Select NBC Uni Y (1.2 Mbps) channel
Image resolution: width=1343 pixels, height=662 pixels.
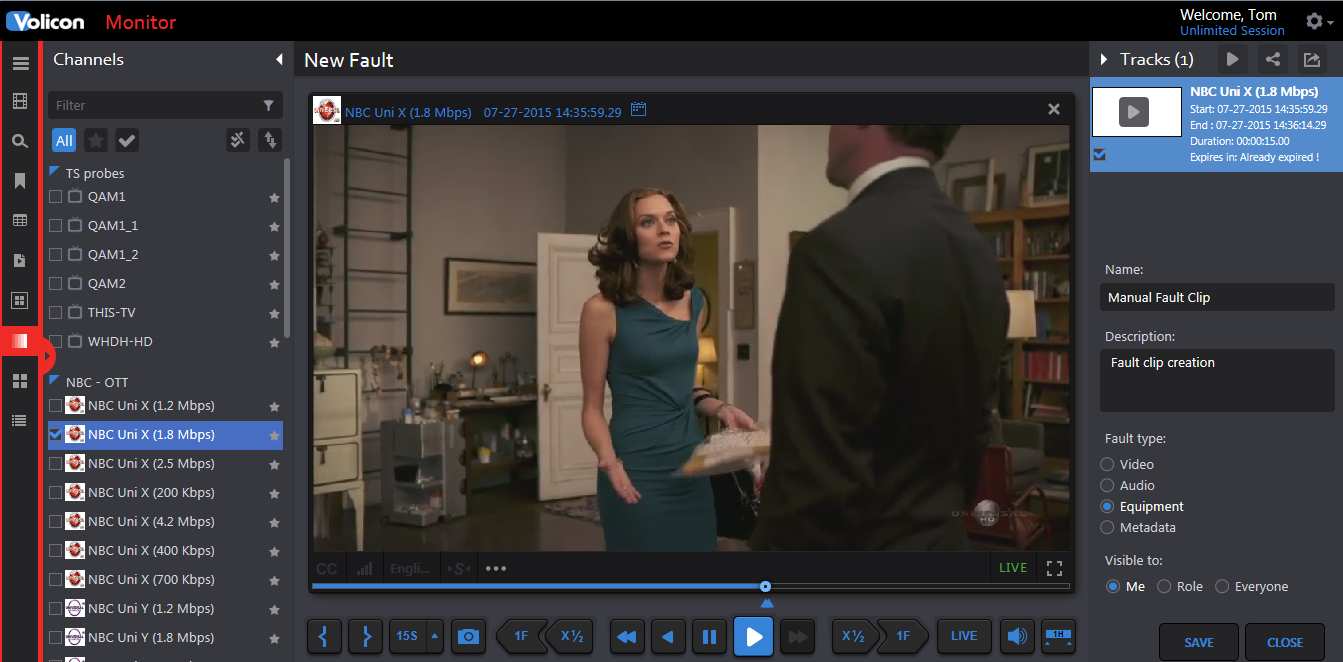click(x=166, y=608)
